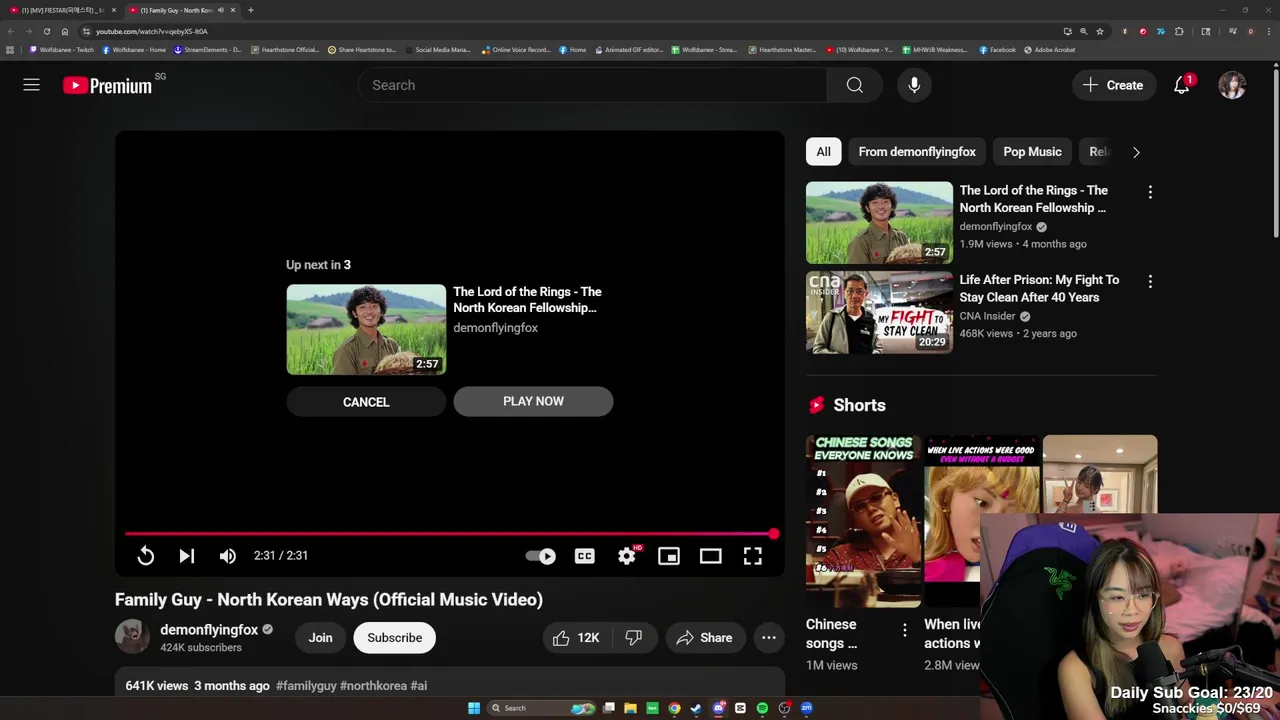The height and width of the screenshot is (720, 1280).
Task: Toggle the autoplay switch
Action: pos(541,556)
